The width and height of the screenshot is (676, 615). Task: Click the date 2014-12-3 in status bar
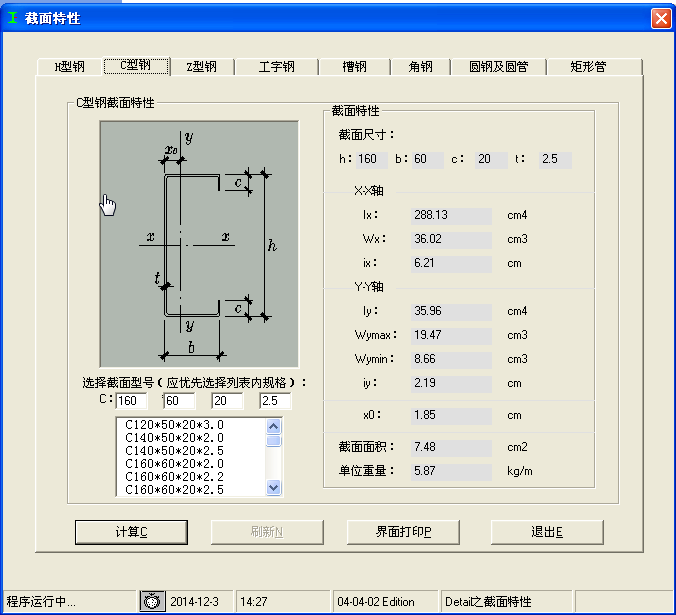[x=194, y=602]
